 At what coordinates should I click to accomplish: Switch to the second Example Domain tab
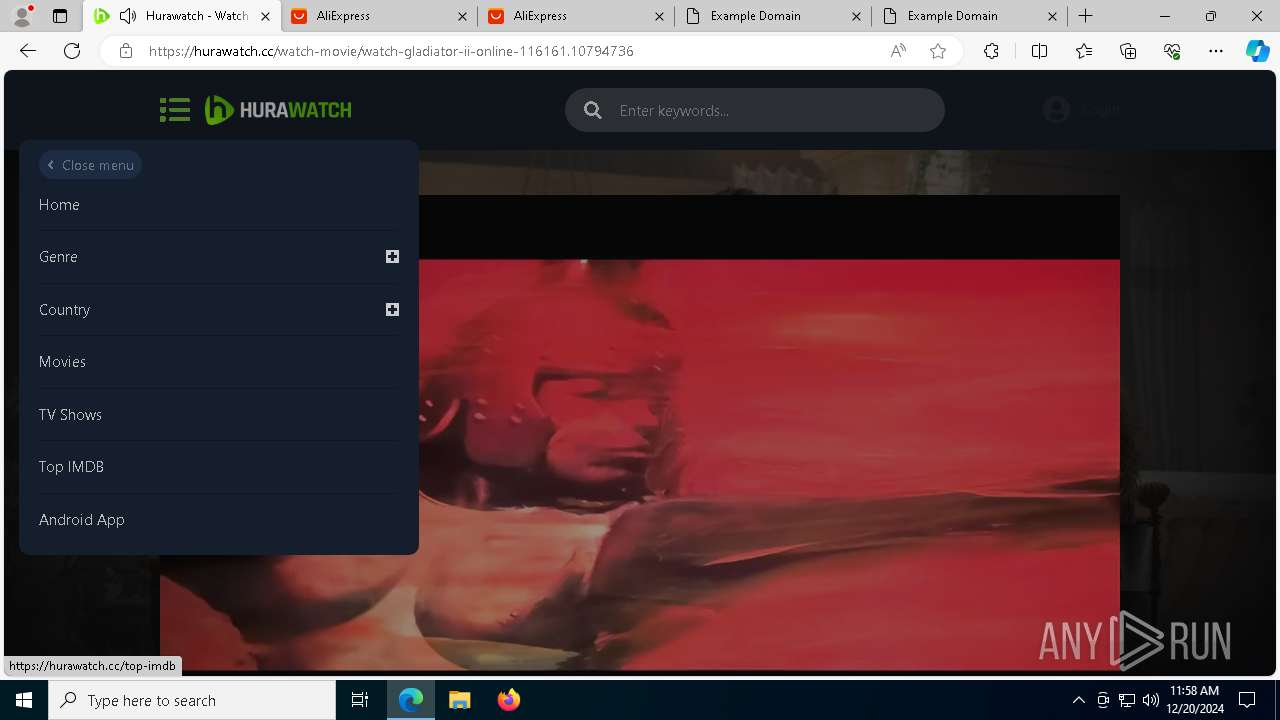969,16
